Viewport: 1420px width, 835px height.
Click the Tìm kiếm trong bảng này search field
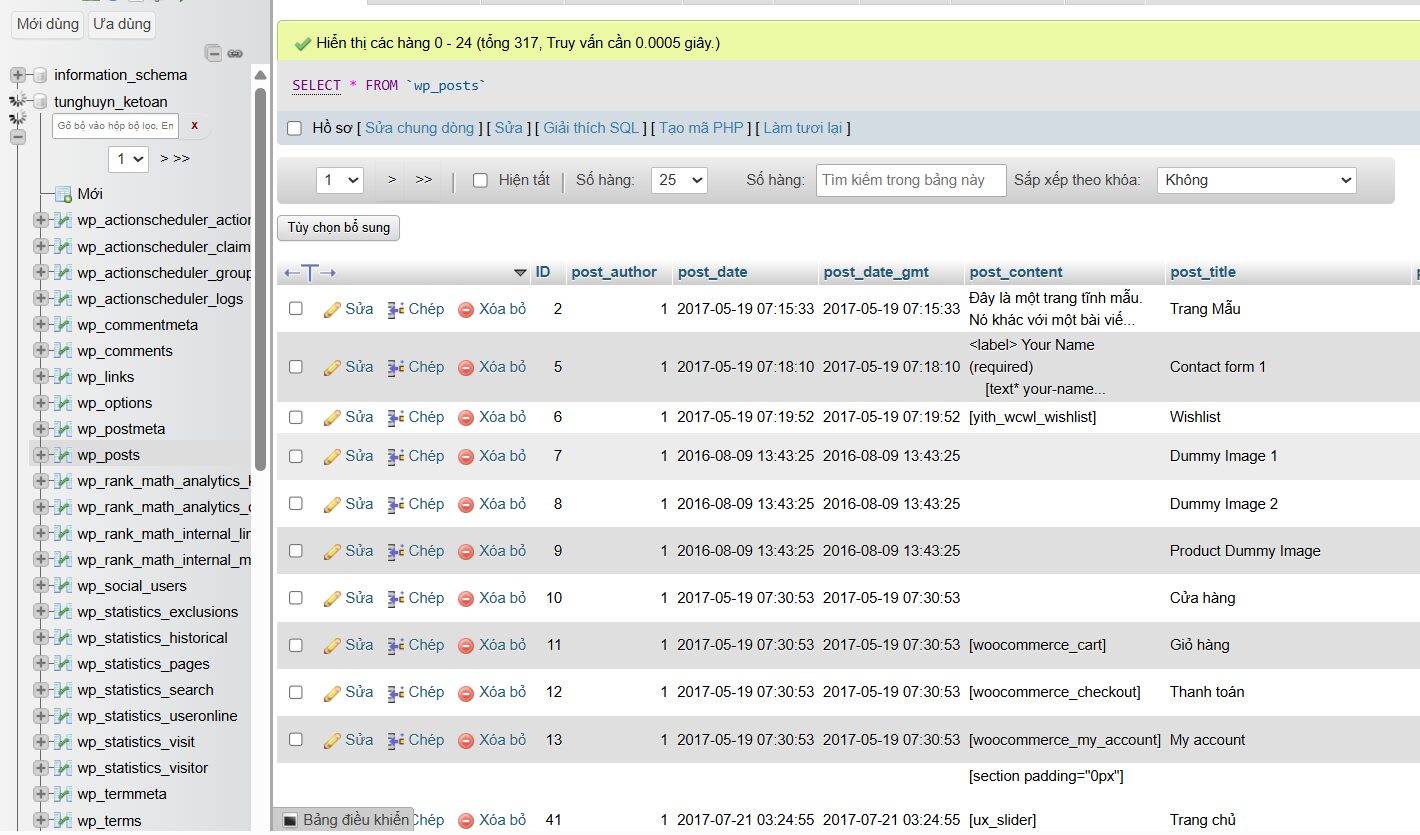[x=910, y=181]
